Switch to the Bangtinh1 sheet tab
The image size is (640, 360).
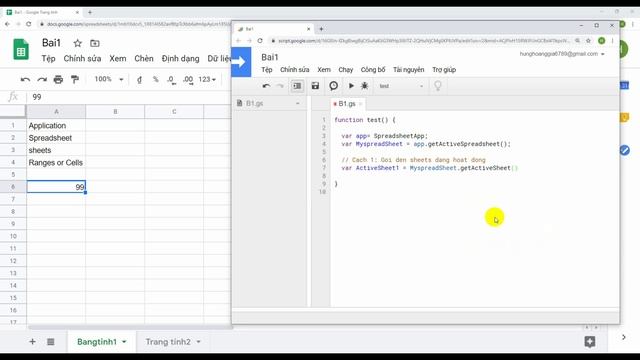tap(97, 342)
